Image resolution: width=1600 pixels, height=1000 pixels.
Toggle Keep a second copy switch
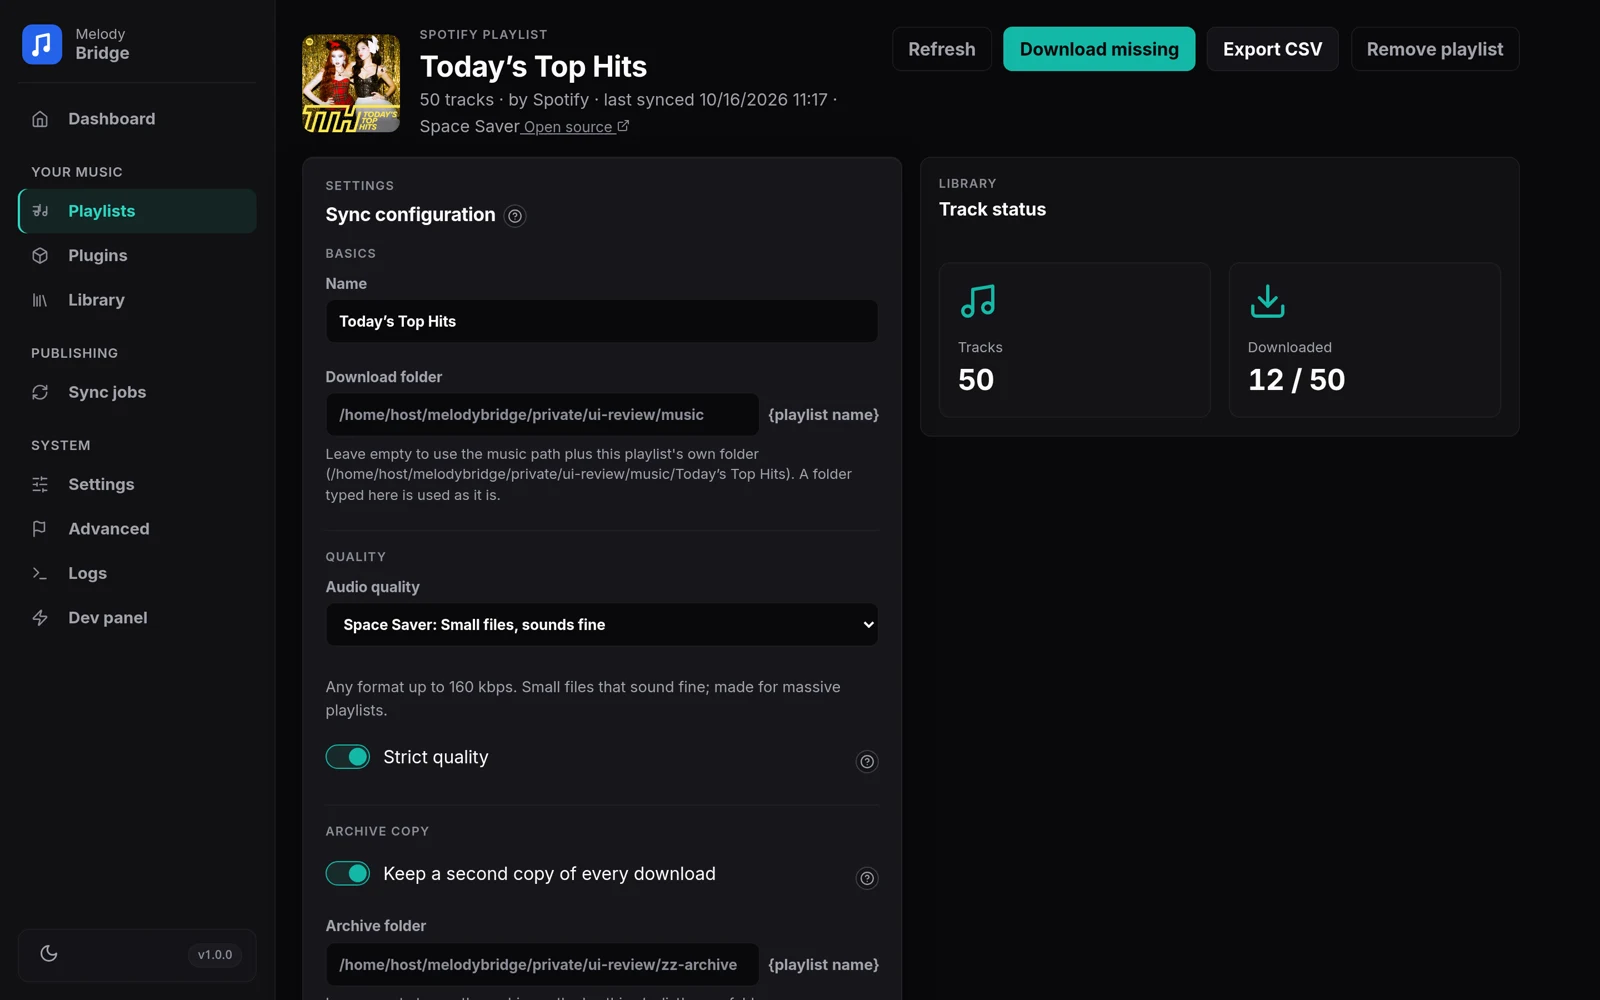348,874
